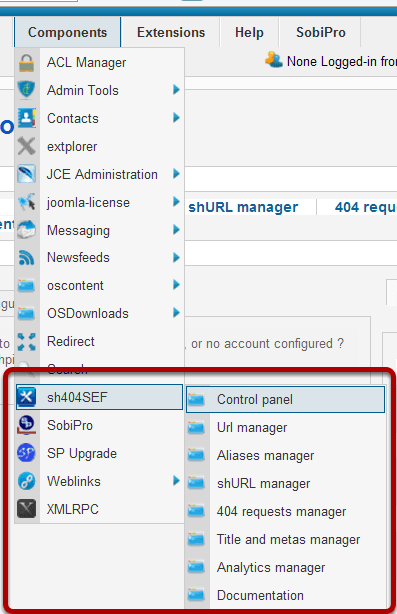Image resolution: width=397 pixels, height=614 pixels.
Task: Click the Messaging envelope icon
Action: (x=26, y=230)
